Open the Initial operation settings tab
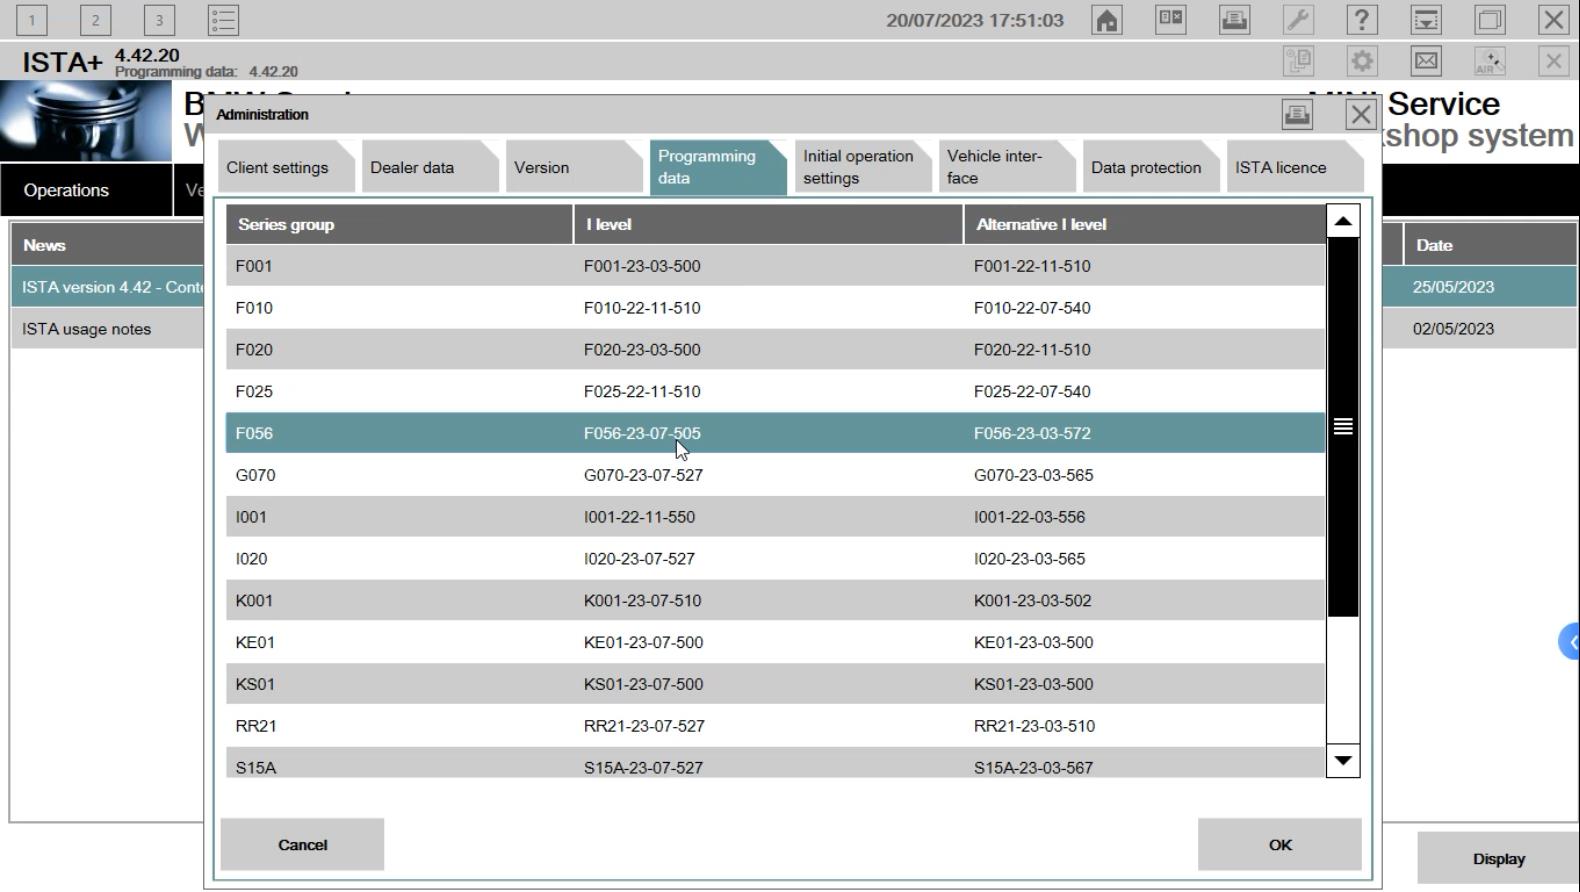The image size is (1580, 892). (x=863, y=167)
